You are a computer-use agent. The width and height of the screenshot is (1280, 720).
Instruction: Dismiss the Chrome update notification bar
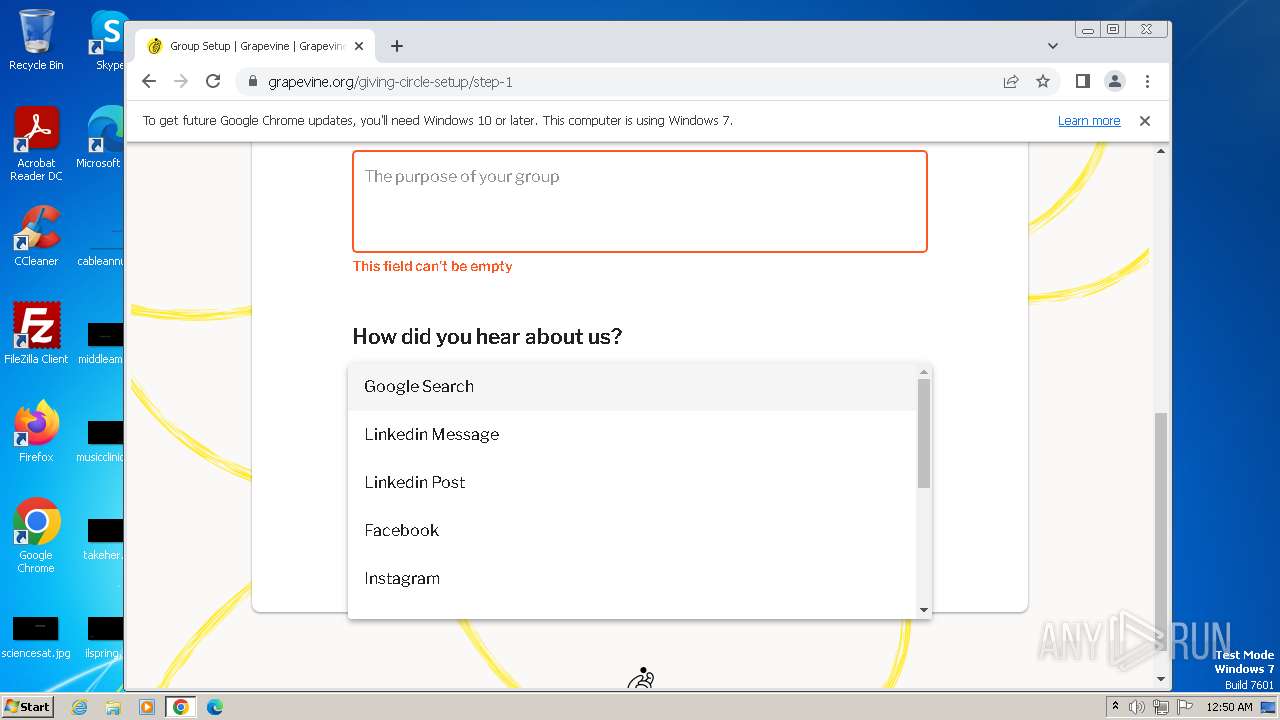click(x=1145, y=120)
